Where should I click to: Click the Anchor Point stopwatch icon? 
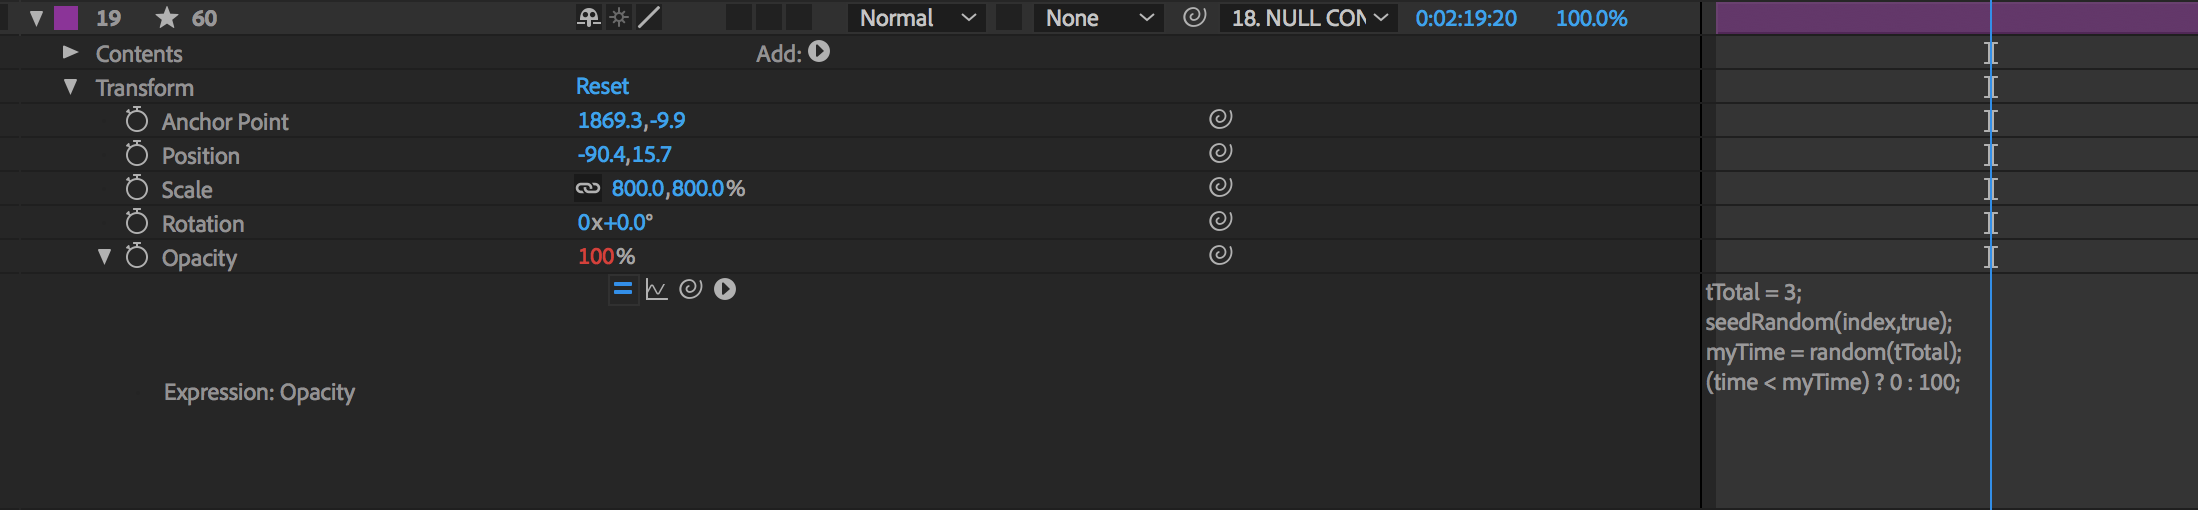[x=137, y=121]
